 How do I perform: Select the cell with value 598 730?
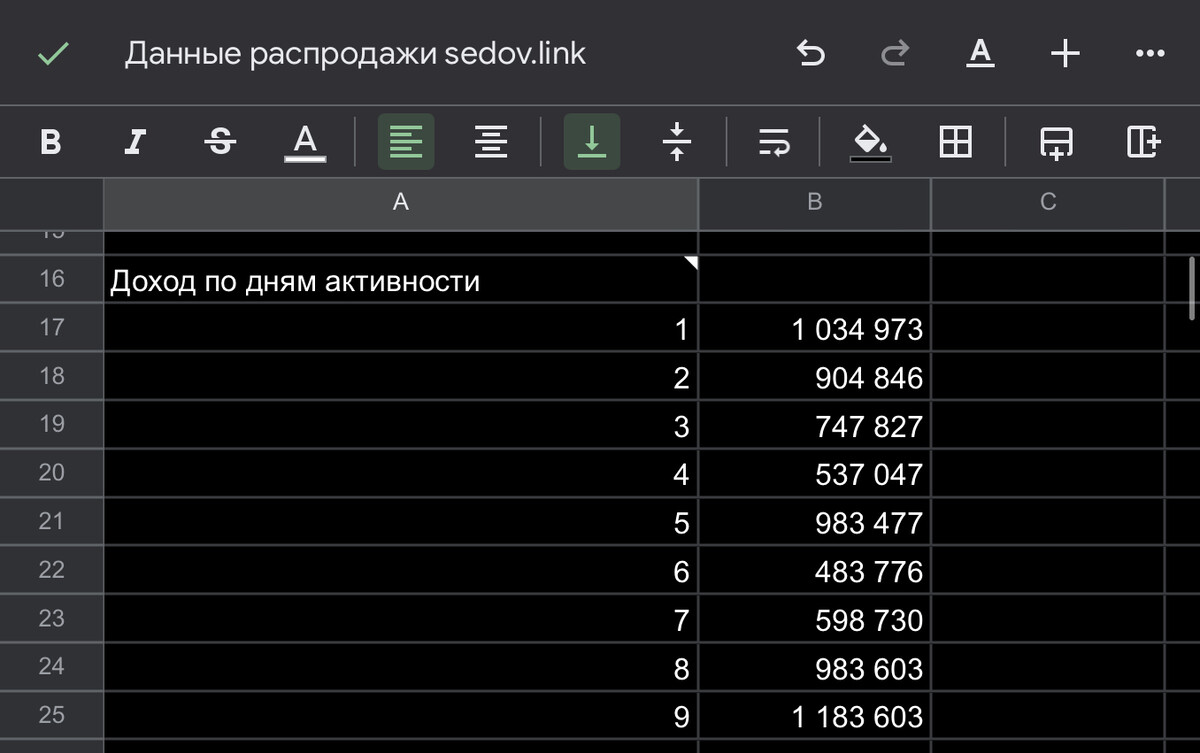(814, 620)
